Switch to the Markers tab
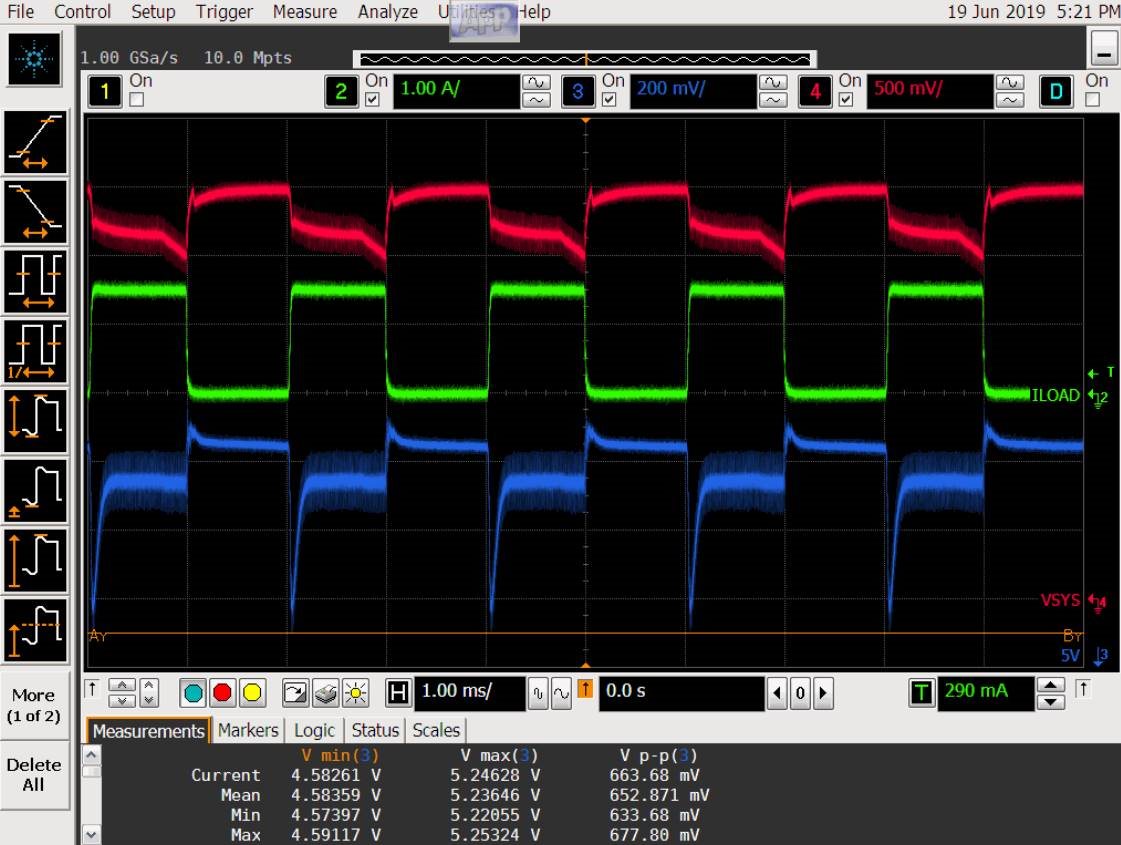 pyautogui.click(x=247, y=730)
